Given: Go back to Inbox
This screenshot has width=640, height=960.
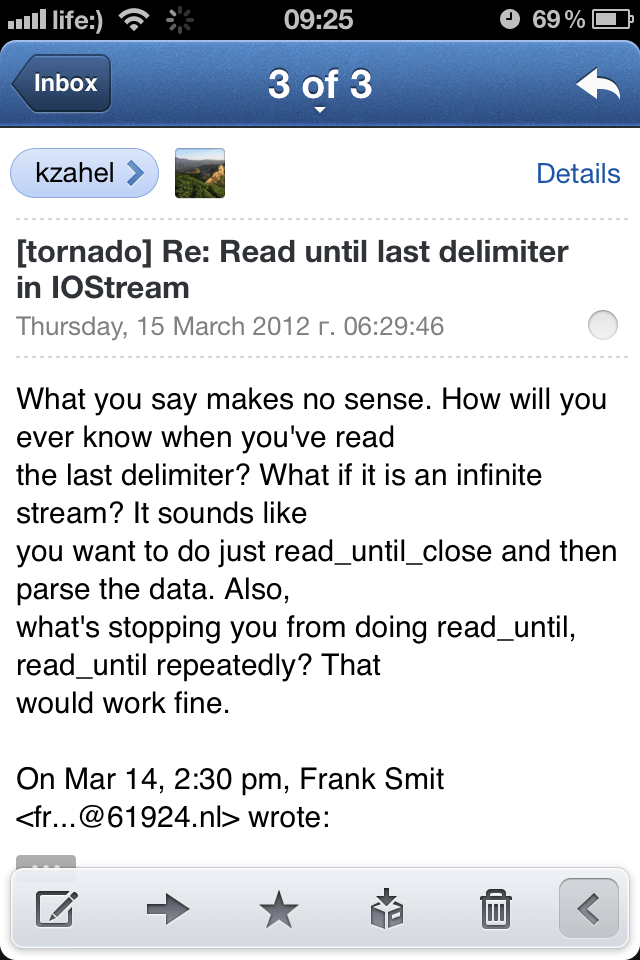Looking at the screenshot, I should click(x=61, y=83).
